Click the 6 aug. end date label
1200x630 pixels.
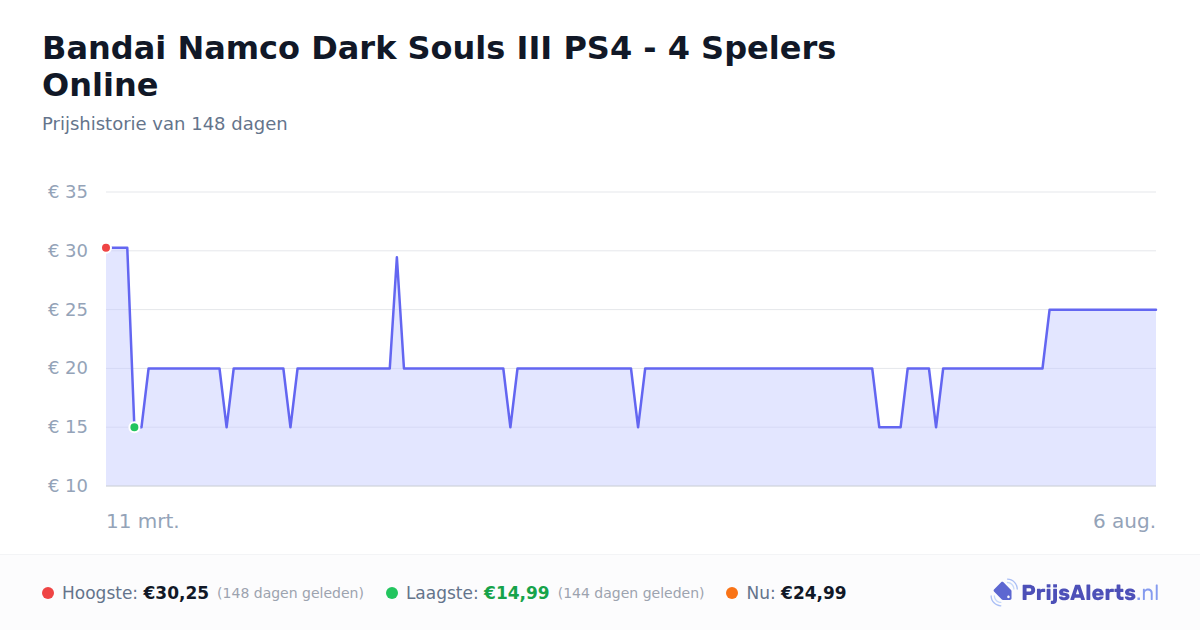click(x=1124, y=521)
